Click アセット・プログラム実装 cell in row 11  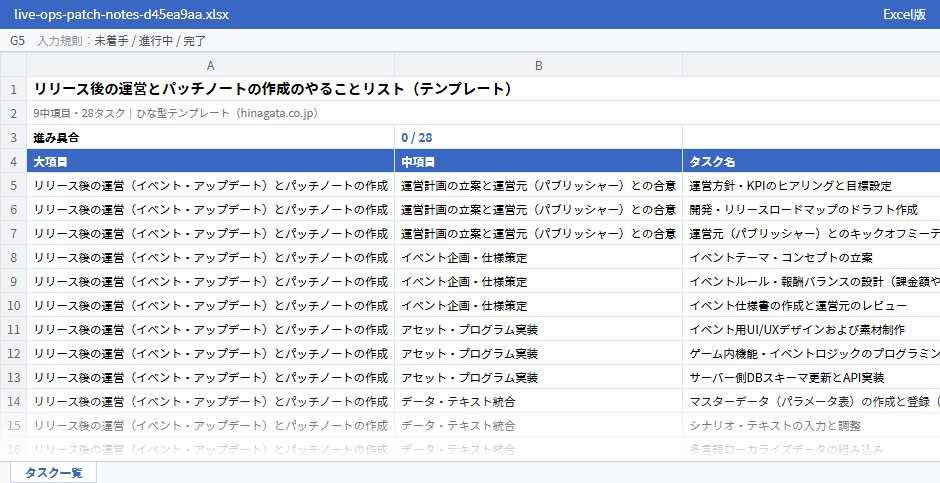pos(538,329)
